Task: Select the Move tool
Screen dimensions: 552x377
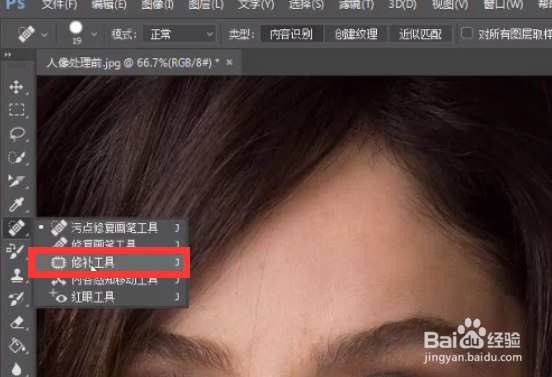Action: pyautogui.click(x=16, y=87)
